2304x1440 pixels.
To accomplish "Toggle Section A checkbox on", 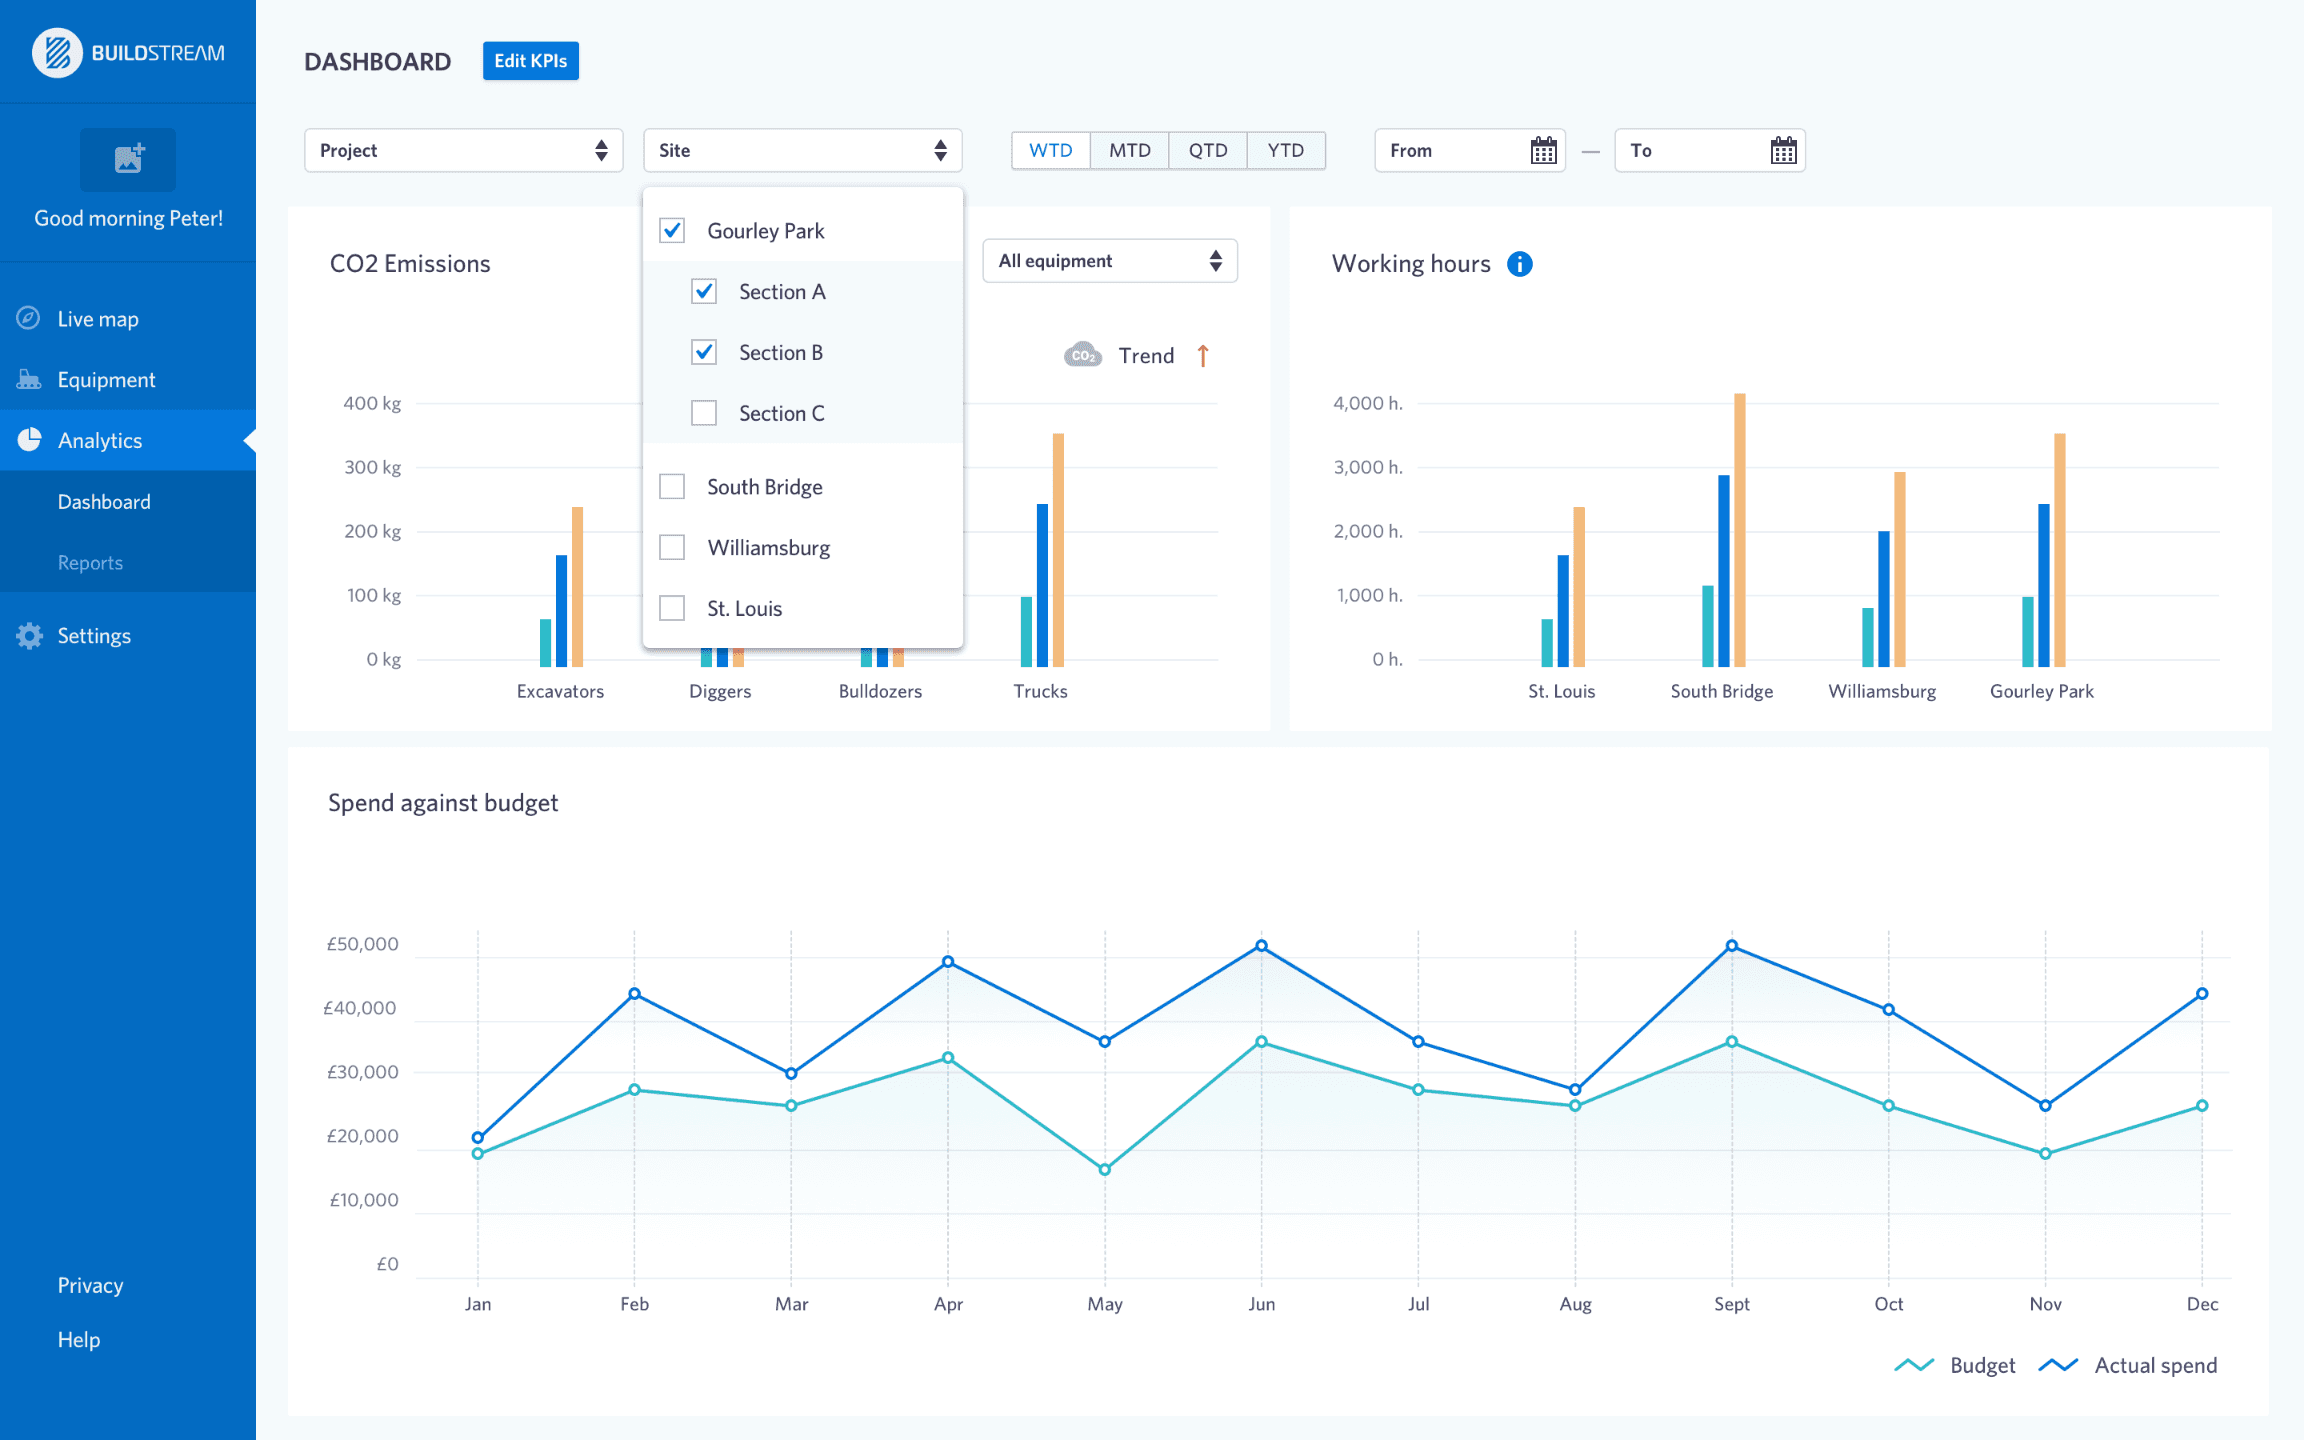I will (x=703, y=290).
